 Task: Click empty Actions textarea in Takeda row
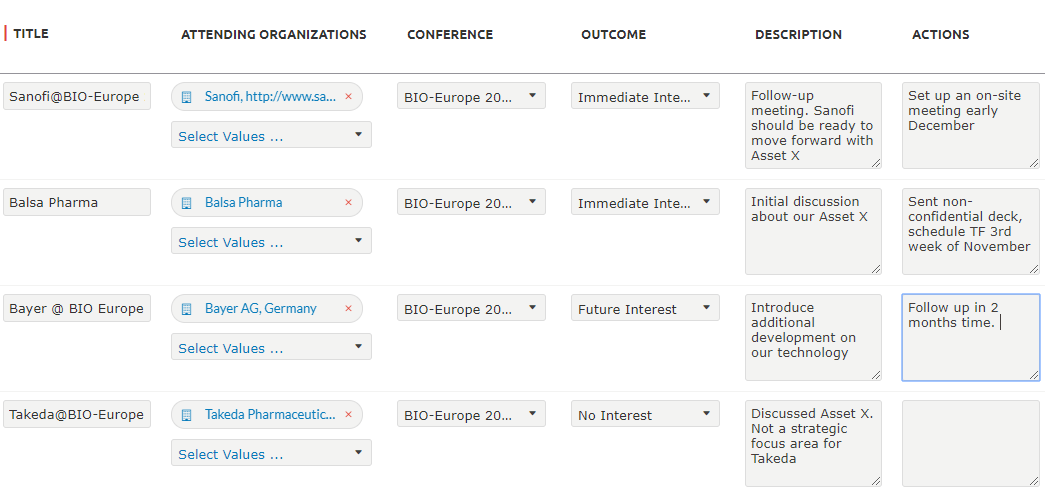[x=970, y=444]
